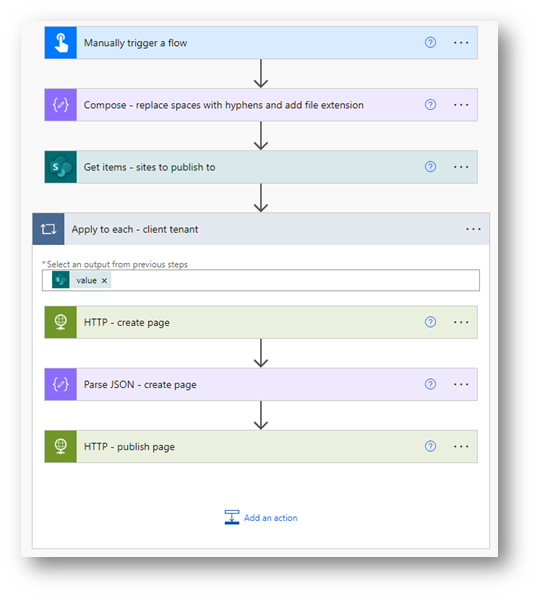Collapse the Apply to each header
This screenshot has width=540, height=599.
click(261, 229)
